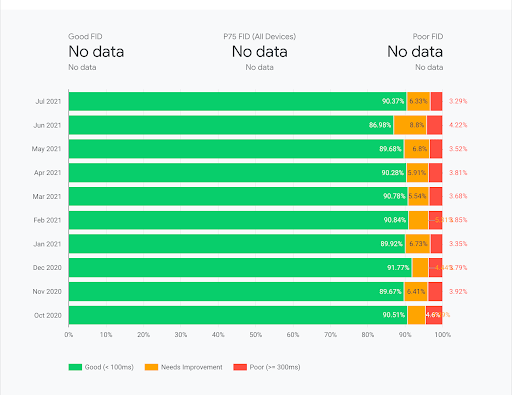The height and width of the screenshot is (395, 512).
Task: Click the orange Needs Improvement legend swatch
Action: pos(151,367)
